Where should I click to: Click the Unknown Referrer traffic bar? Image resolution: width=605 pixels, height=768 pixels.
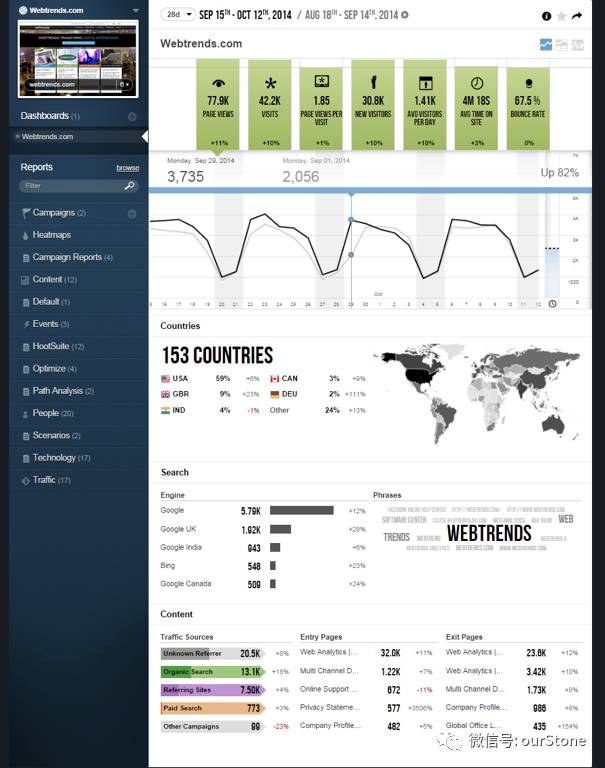tap(213, 653)
